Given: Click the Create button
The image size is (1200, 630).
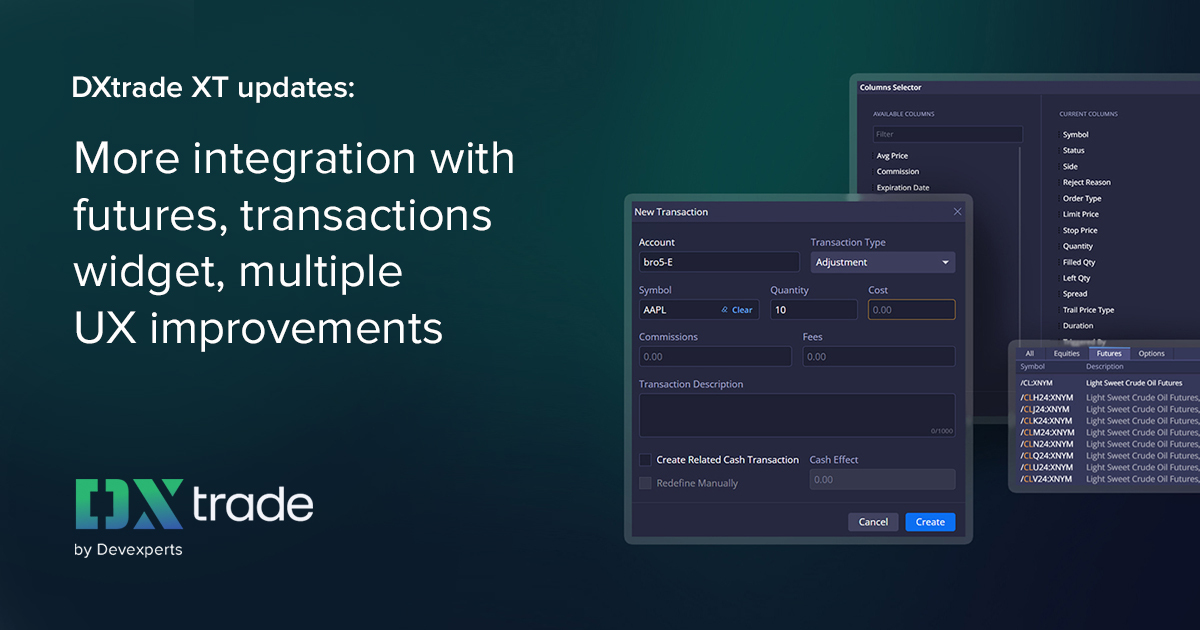Looking at the screenshot, I should pyautogui.click(x=930, y=521).
